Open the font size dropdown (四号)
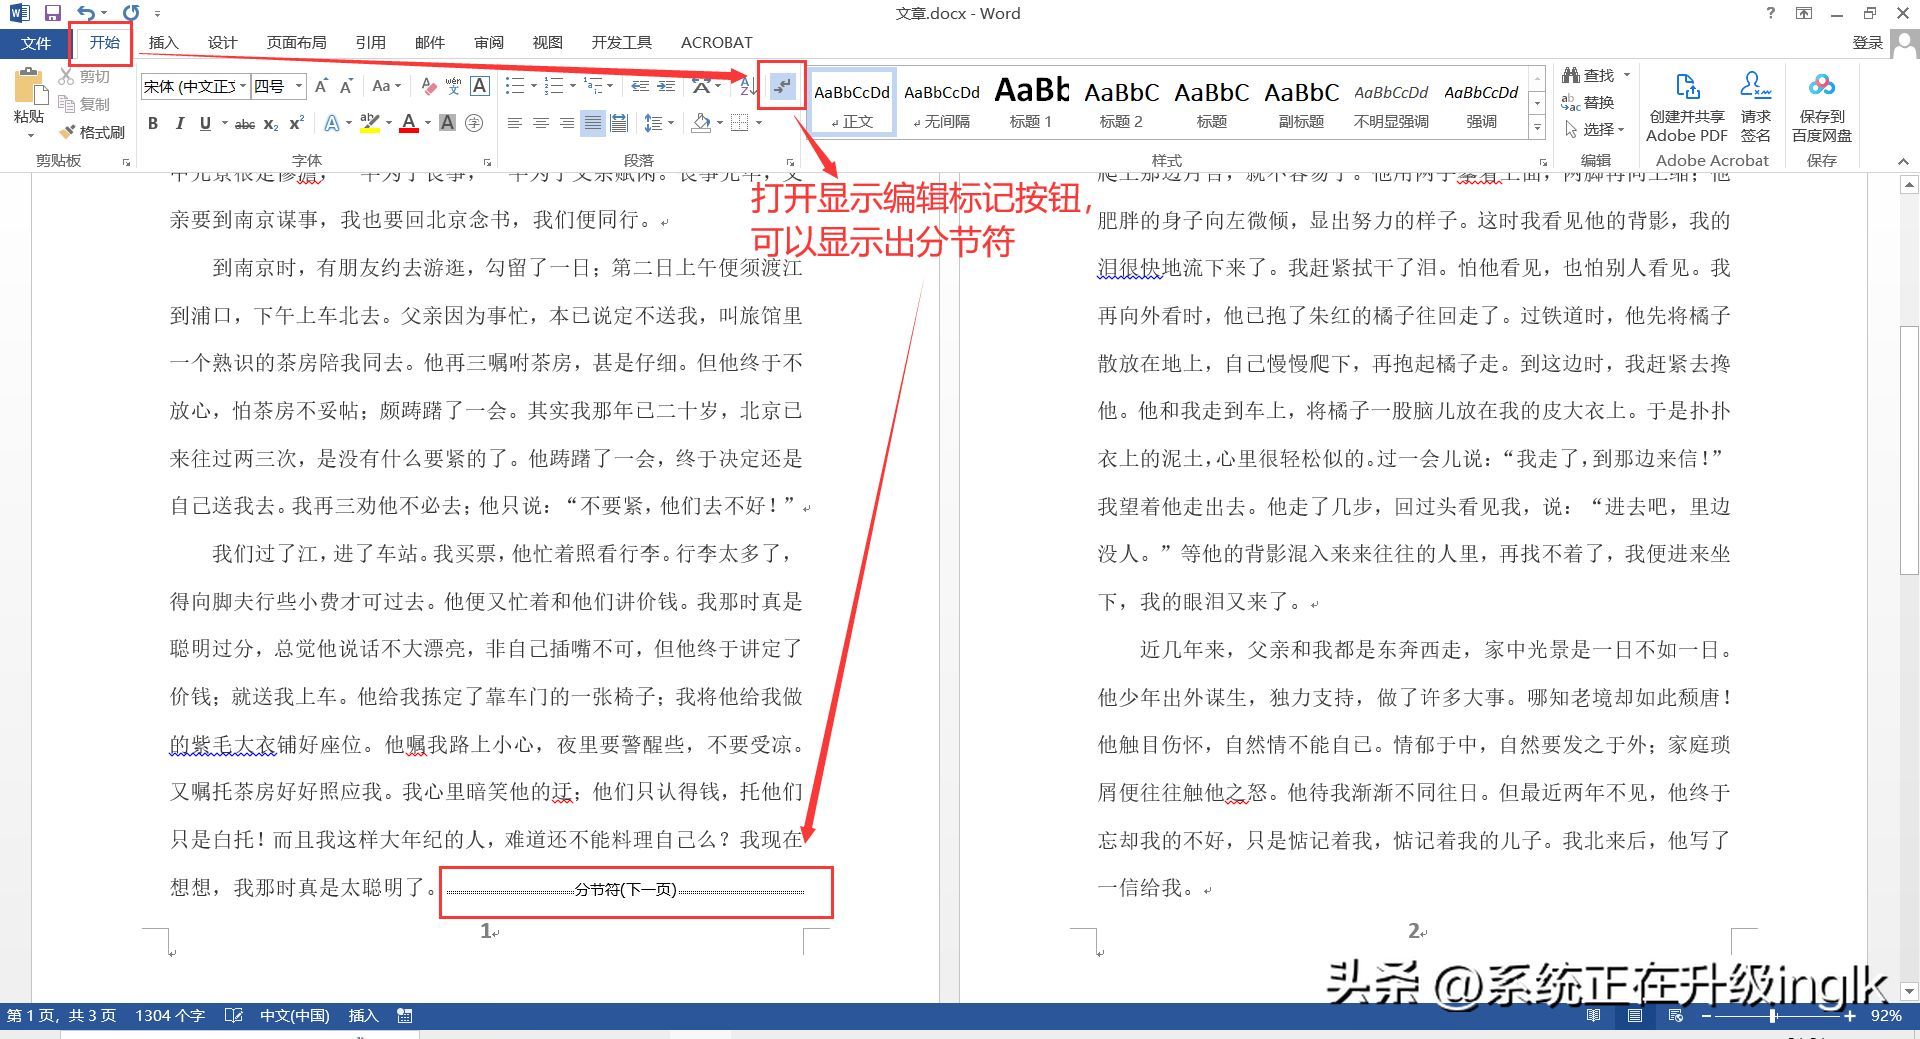 tap(298, 87)
